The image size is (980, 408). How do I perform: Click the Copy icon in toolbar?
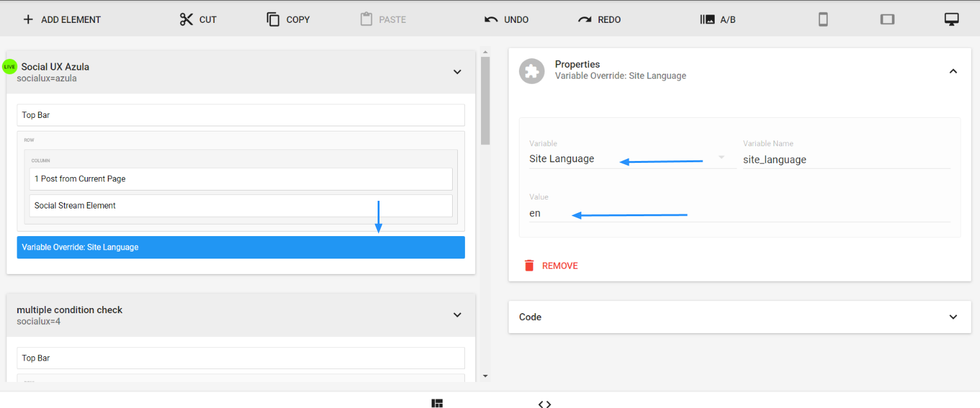(x=273, y=20)
